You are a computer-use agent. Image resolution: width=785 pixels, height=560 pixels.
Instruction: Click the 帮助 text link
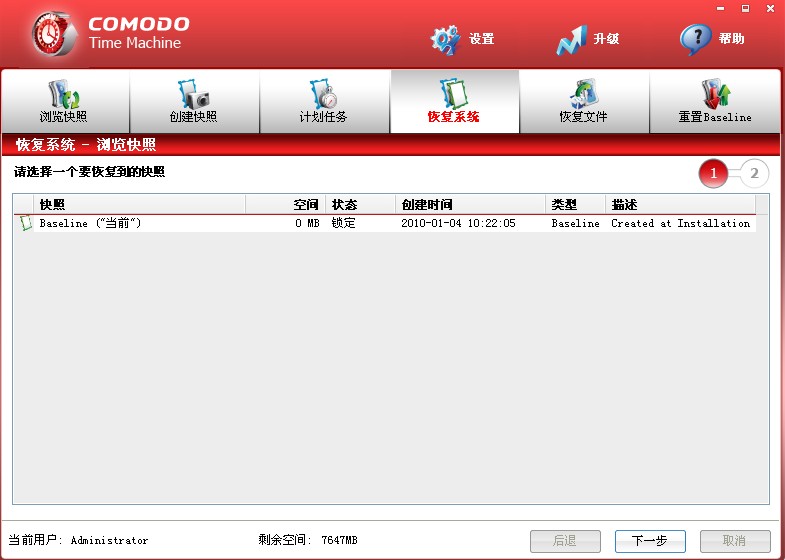coord(731,39)
